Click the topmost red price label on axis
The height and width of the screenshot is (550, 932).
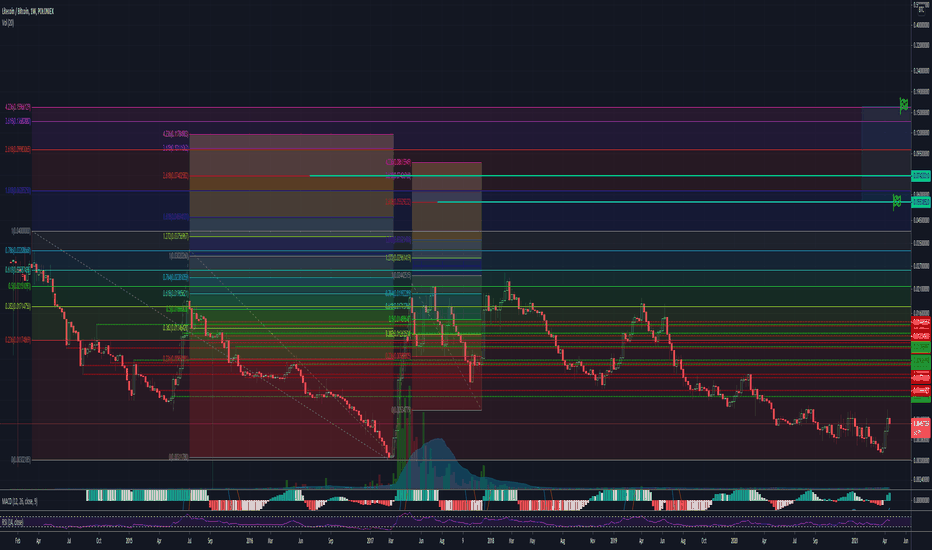click(921, 322)
